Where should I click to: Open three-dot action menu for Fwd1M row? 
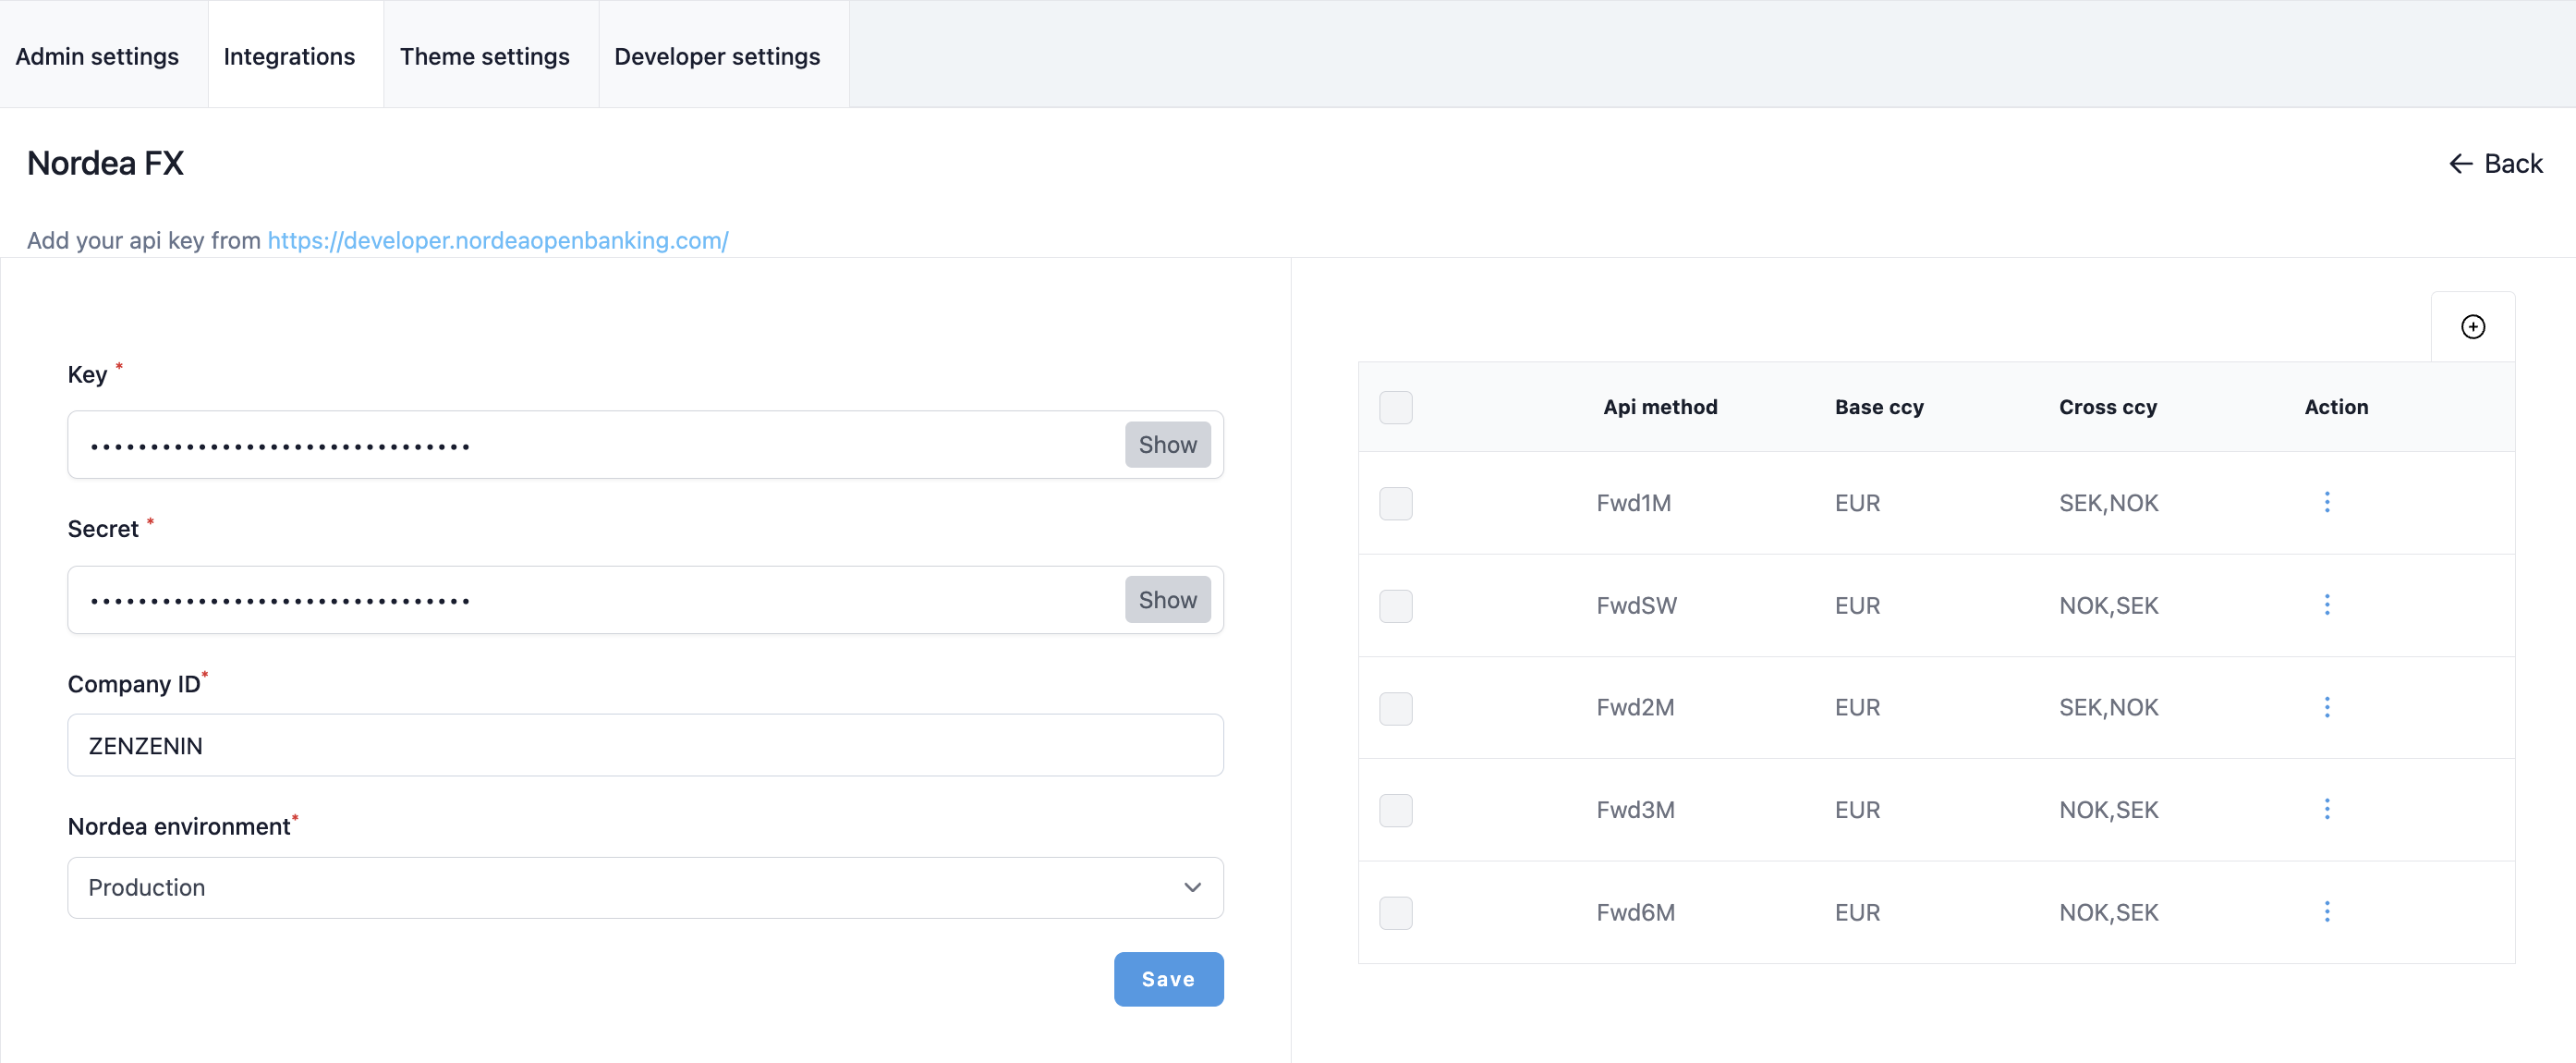point(2326,502)
